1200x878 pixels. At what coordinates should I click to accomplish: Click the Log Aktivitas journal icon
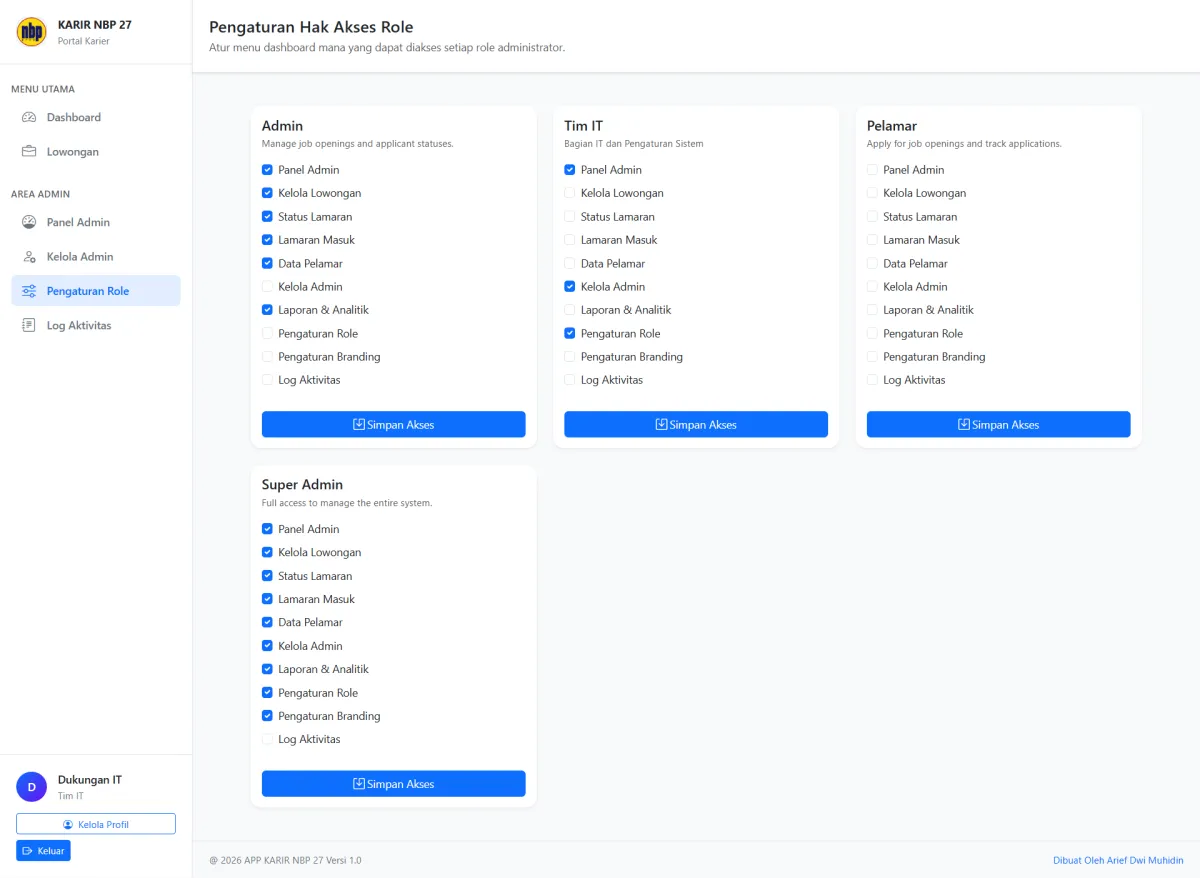click(29, 326)
